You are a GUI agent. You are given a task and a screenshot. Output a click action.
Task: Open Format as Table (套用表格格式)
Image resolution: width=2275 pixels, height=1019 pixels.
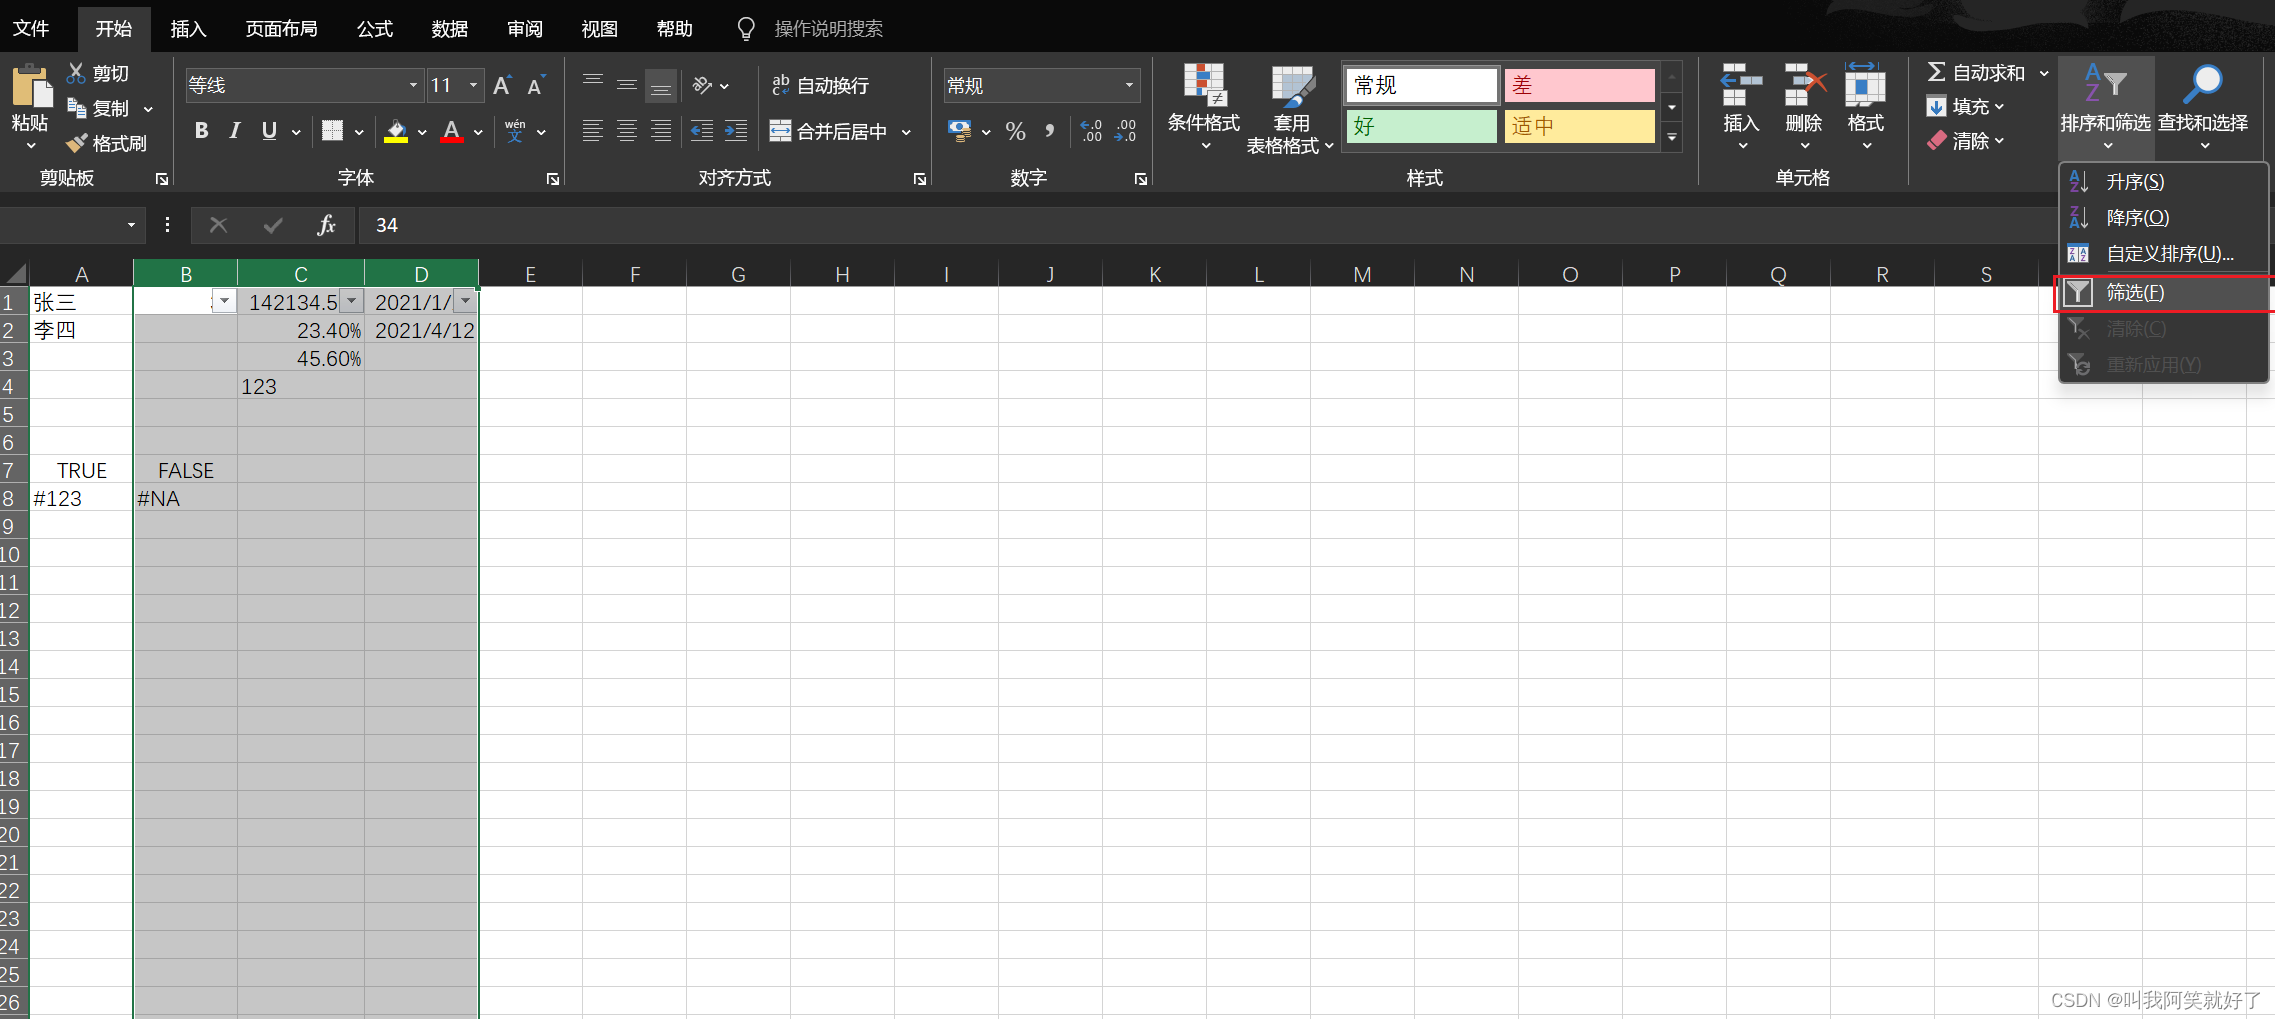tap(1291, 109)
